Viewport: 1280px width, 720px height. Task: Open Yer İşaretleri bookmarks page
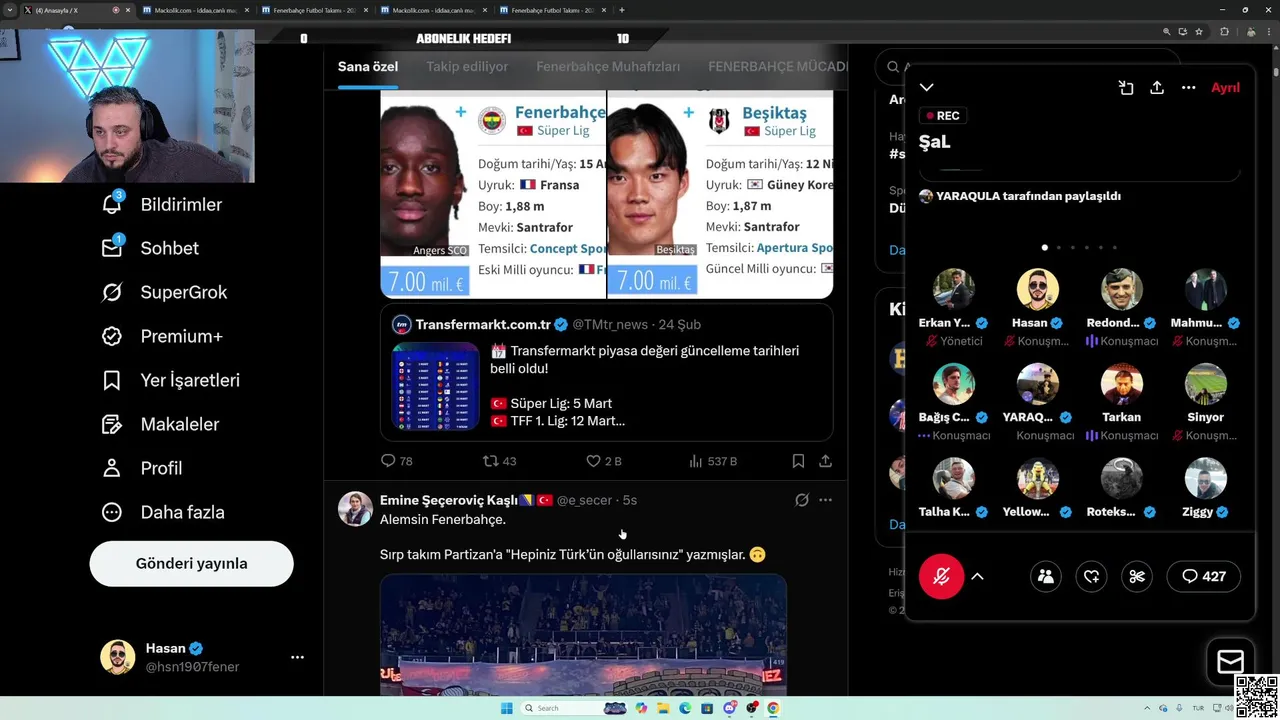coord(170,380)
